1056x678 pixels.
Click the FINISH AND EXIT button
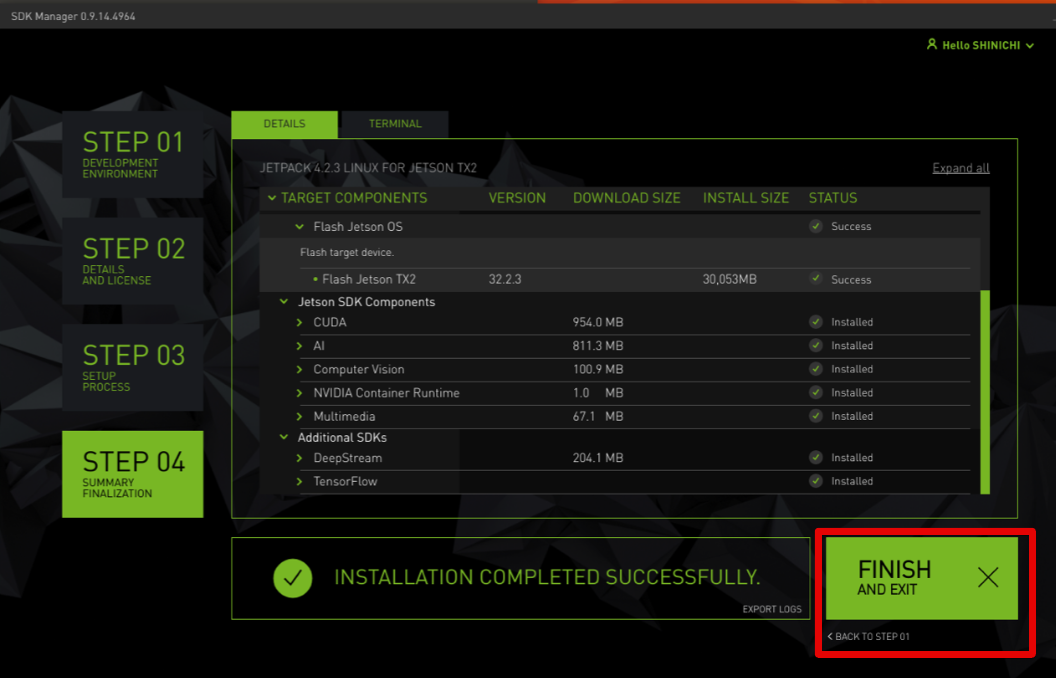tap(922, 578)
